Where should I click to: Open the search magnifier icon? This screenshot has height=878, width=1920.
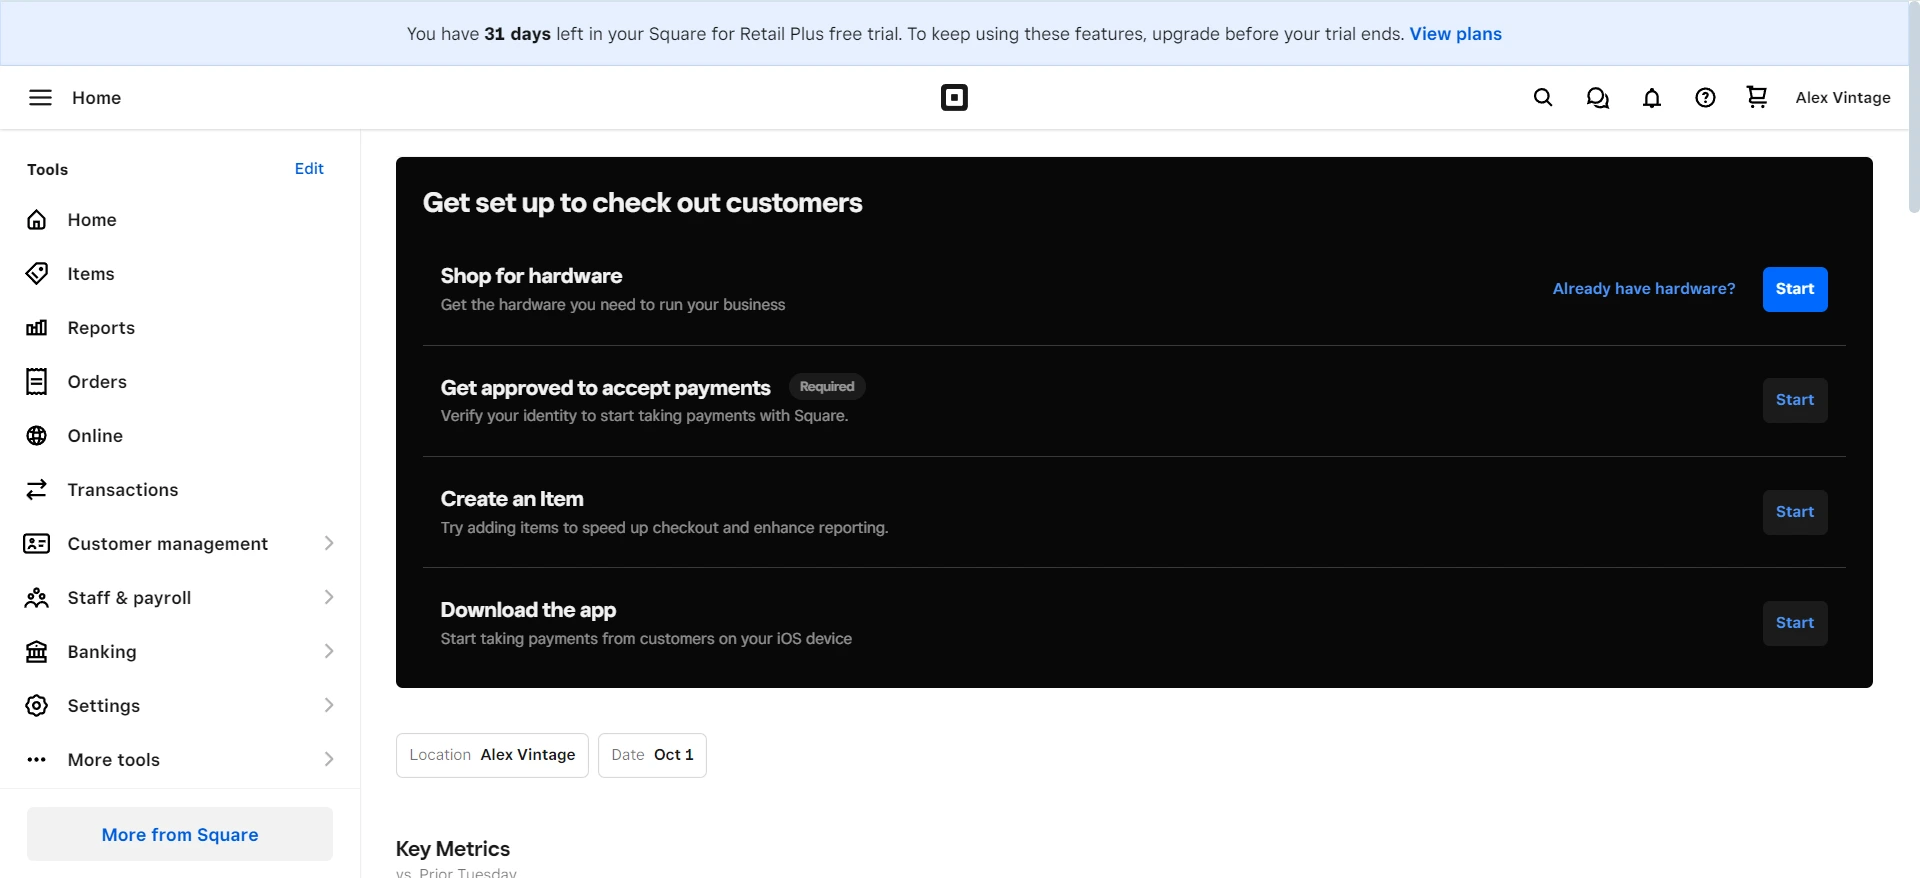[x=1543, y=97]
